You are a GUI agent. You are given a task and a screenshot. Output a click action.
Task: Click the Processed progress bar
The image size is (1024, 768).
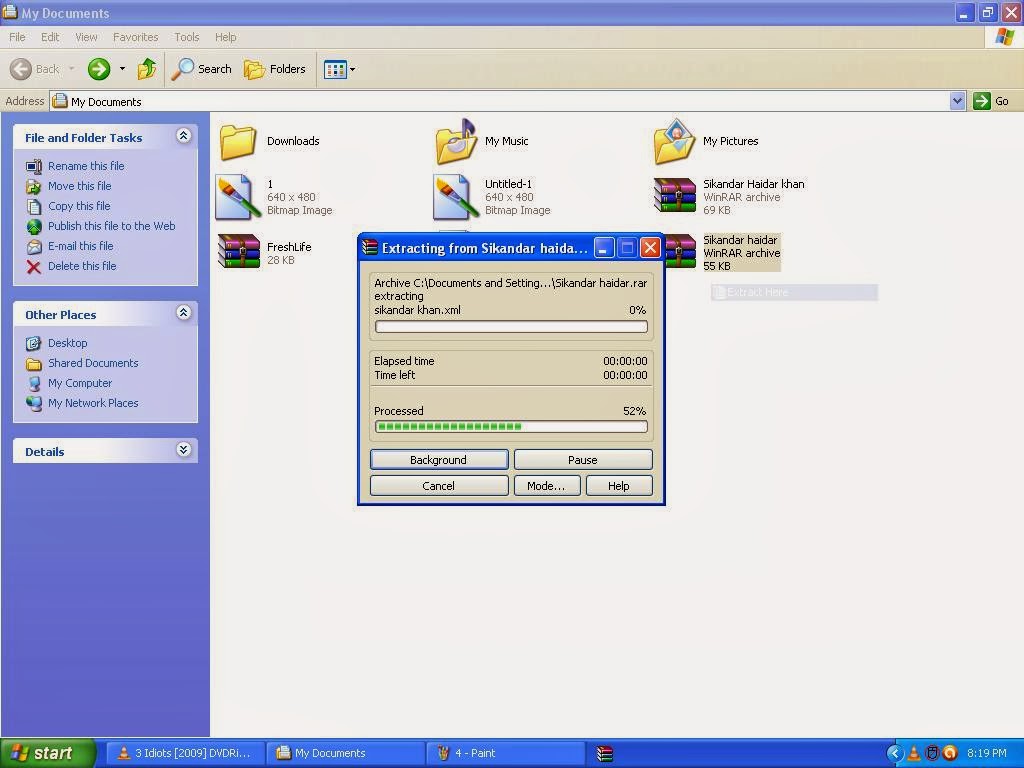tap(510, 425)
